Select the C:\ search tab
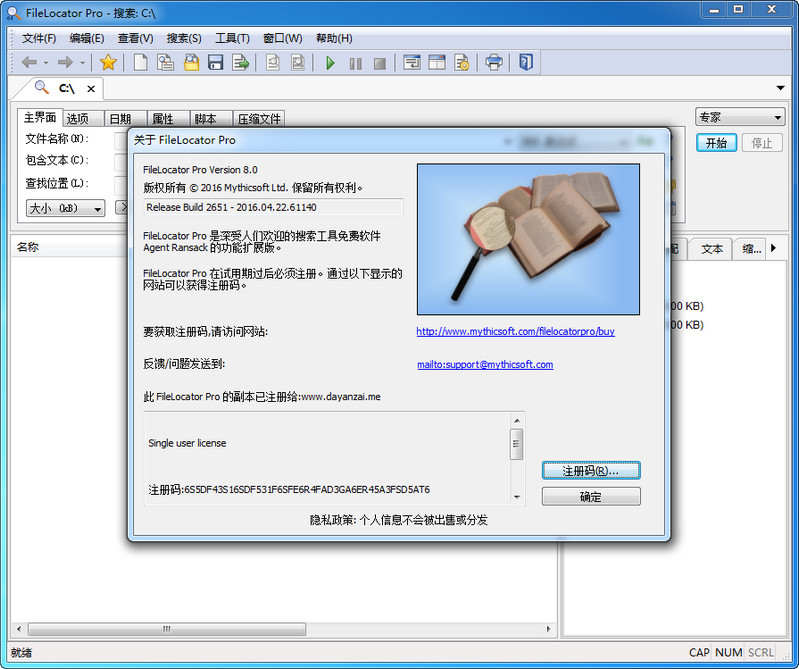 pyautogui.click(x=66, y=89)
